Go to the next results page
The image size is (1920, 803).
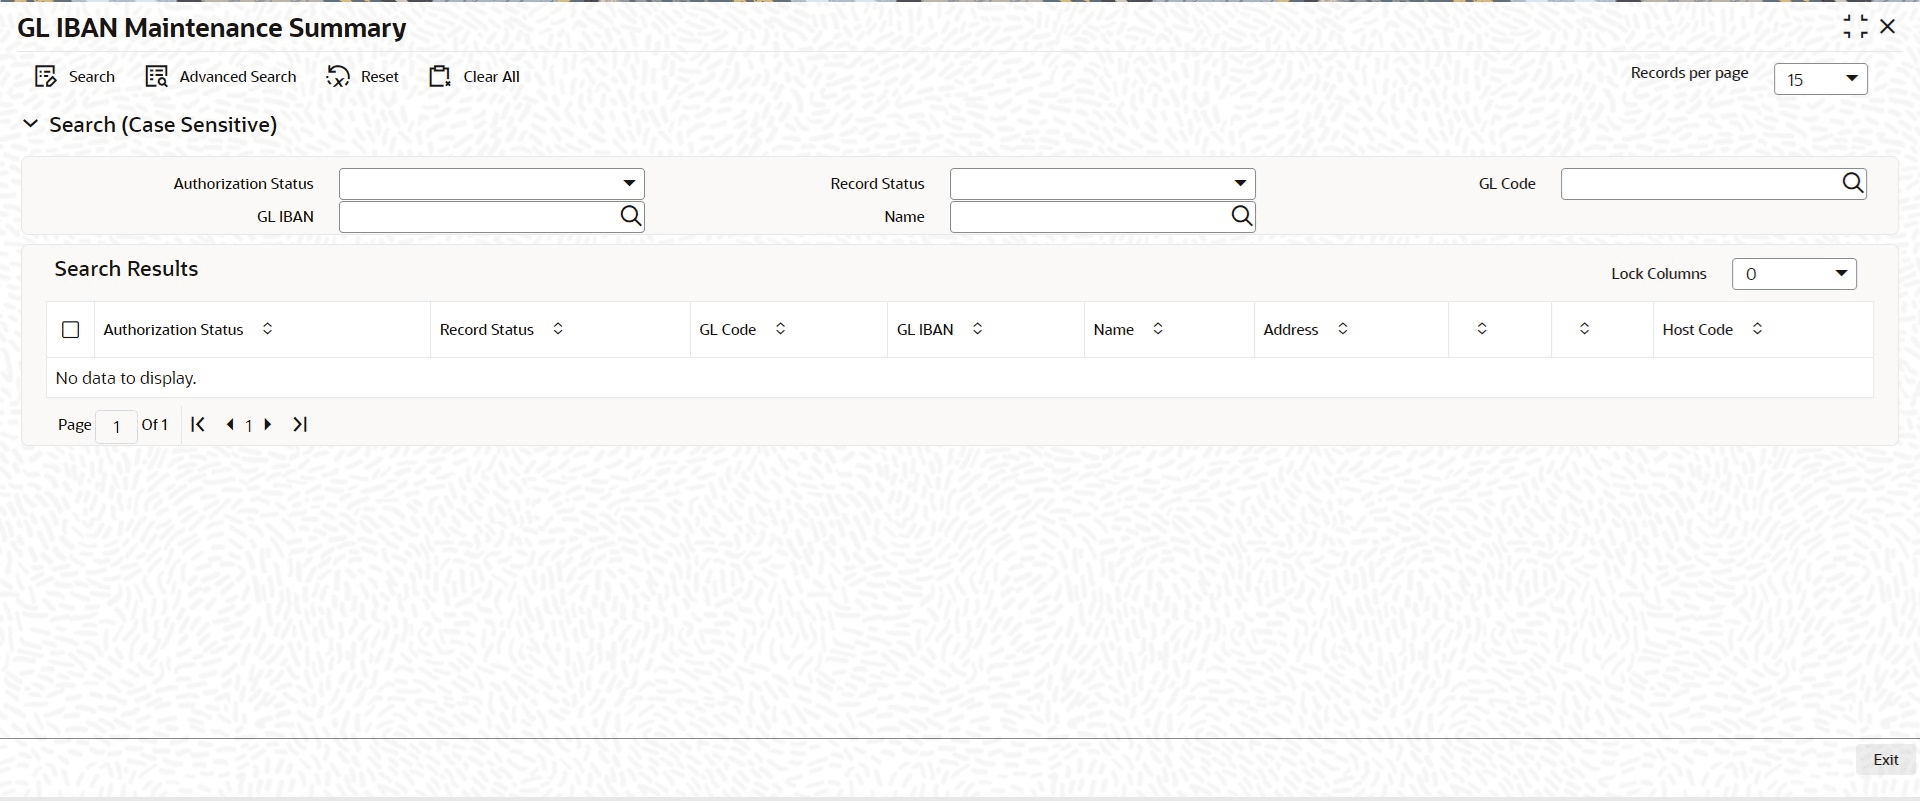[268, 425]
